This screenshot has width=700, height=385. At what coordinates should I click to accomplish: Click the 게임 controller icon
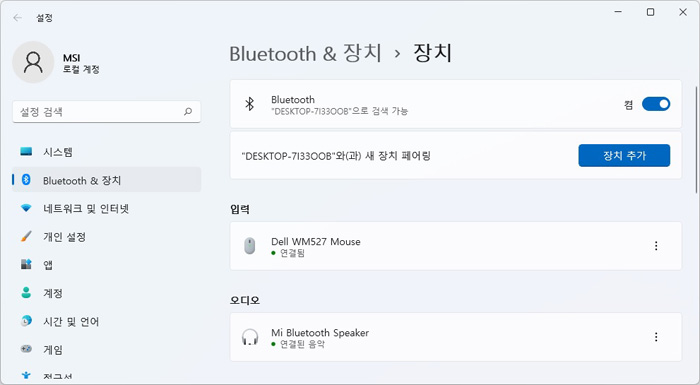pyautogui.click(x=26, y=349)
